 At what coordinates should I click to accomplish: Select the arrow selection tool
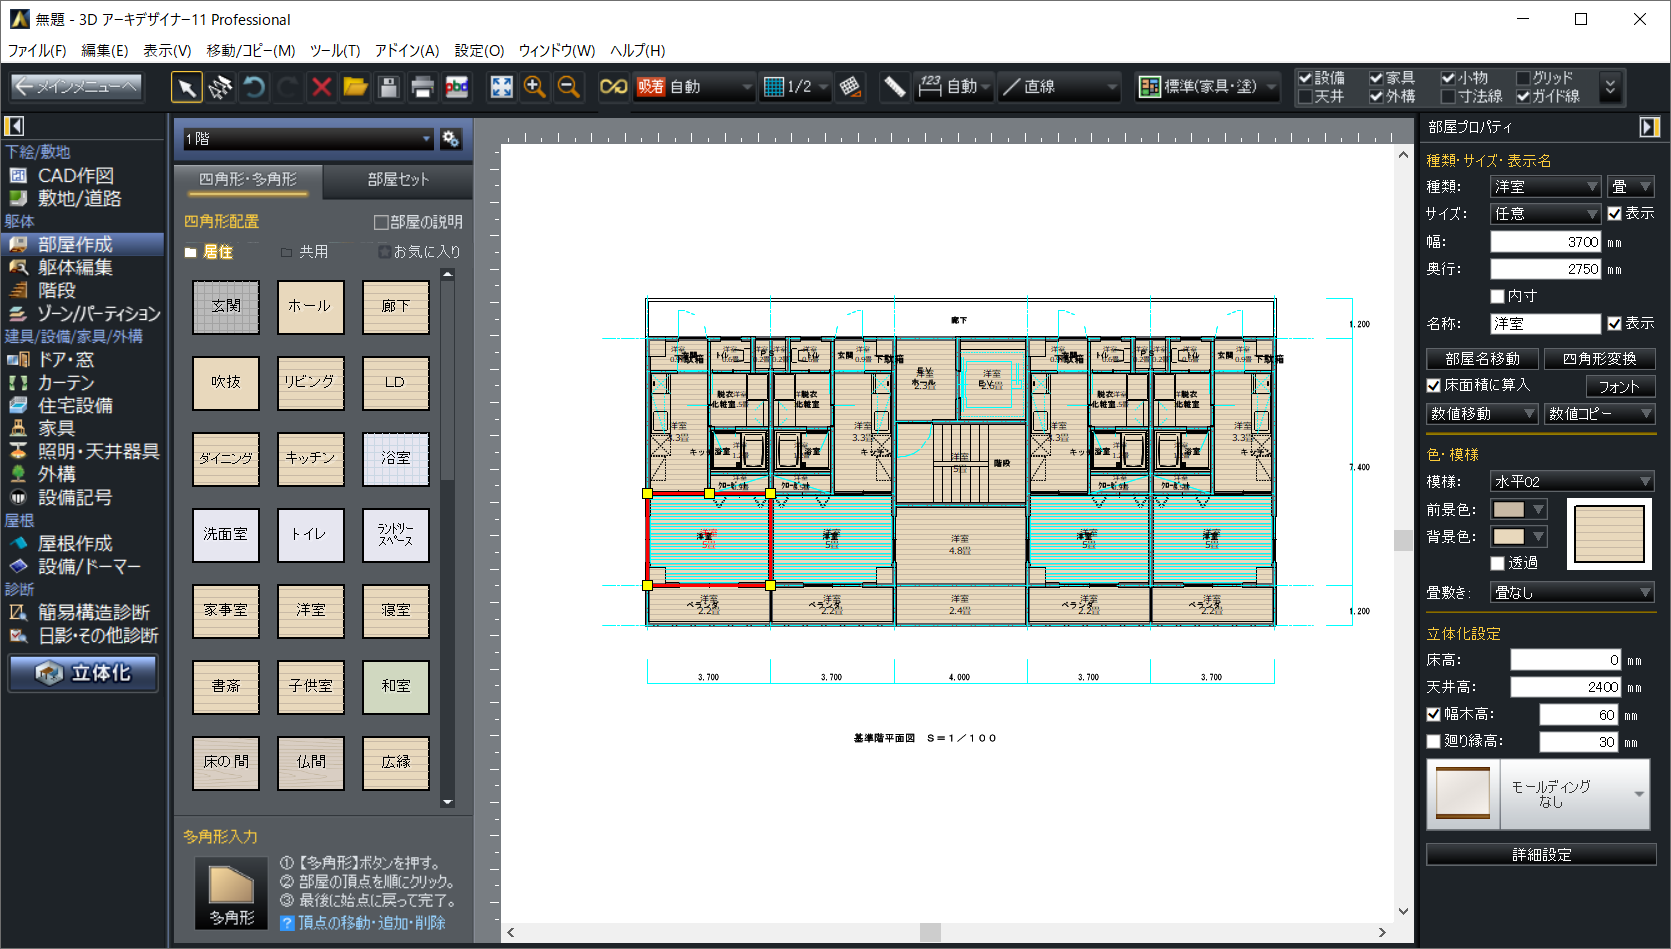[186, 88]
